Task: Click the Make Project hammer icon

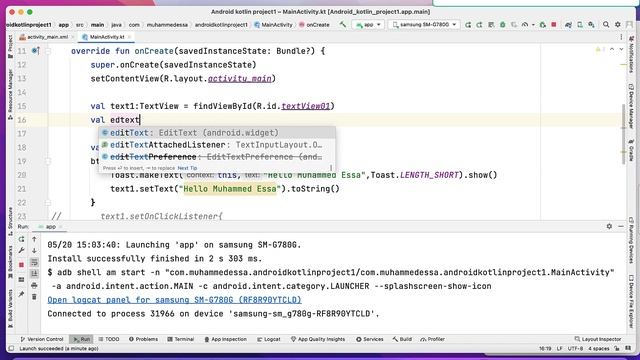Action: [x=342, y=24]
